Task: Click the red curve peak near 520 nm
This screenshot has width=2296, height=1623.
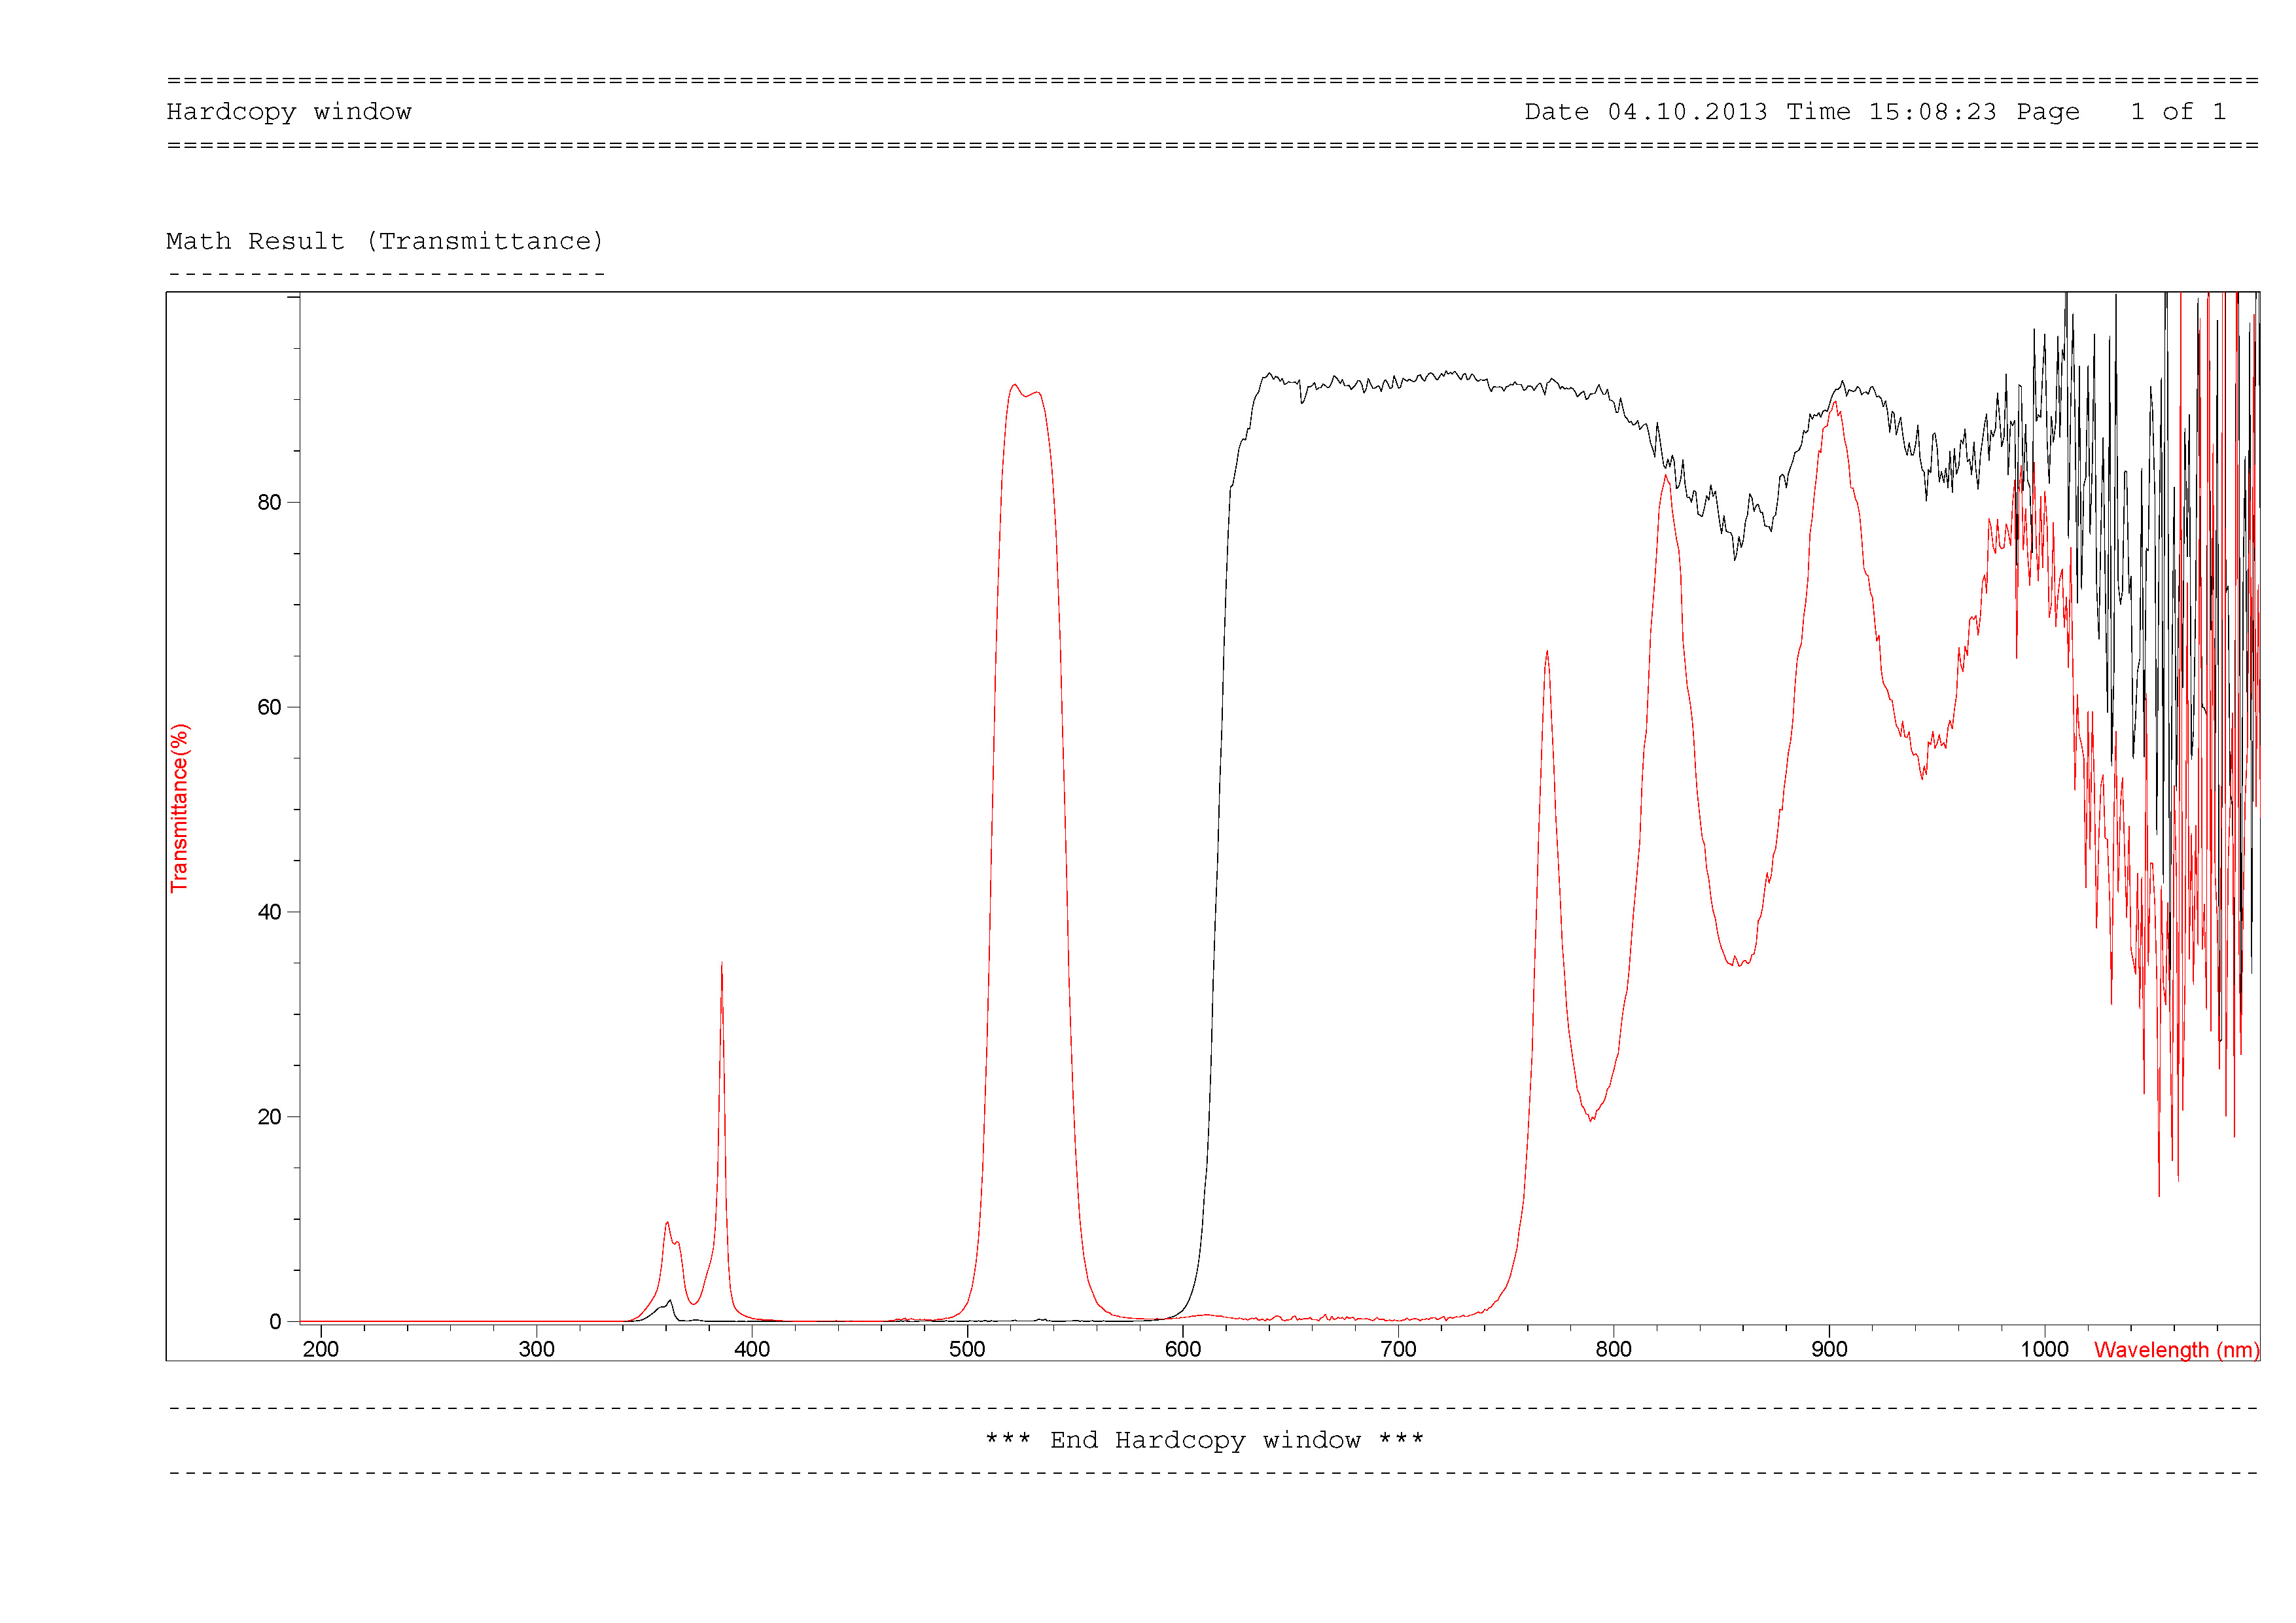Action: click(1014, 386)
